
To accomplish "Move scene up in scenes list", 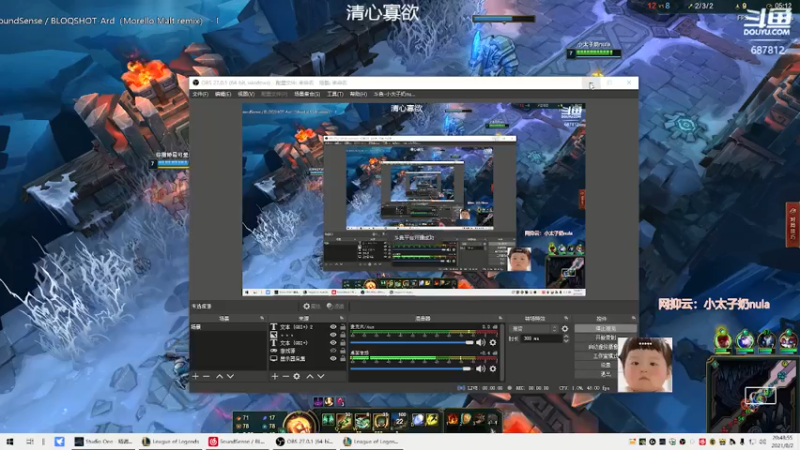I will coord(219,376).
